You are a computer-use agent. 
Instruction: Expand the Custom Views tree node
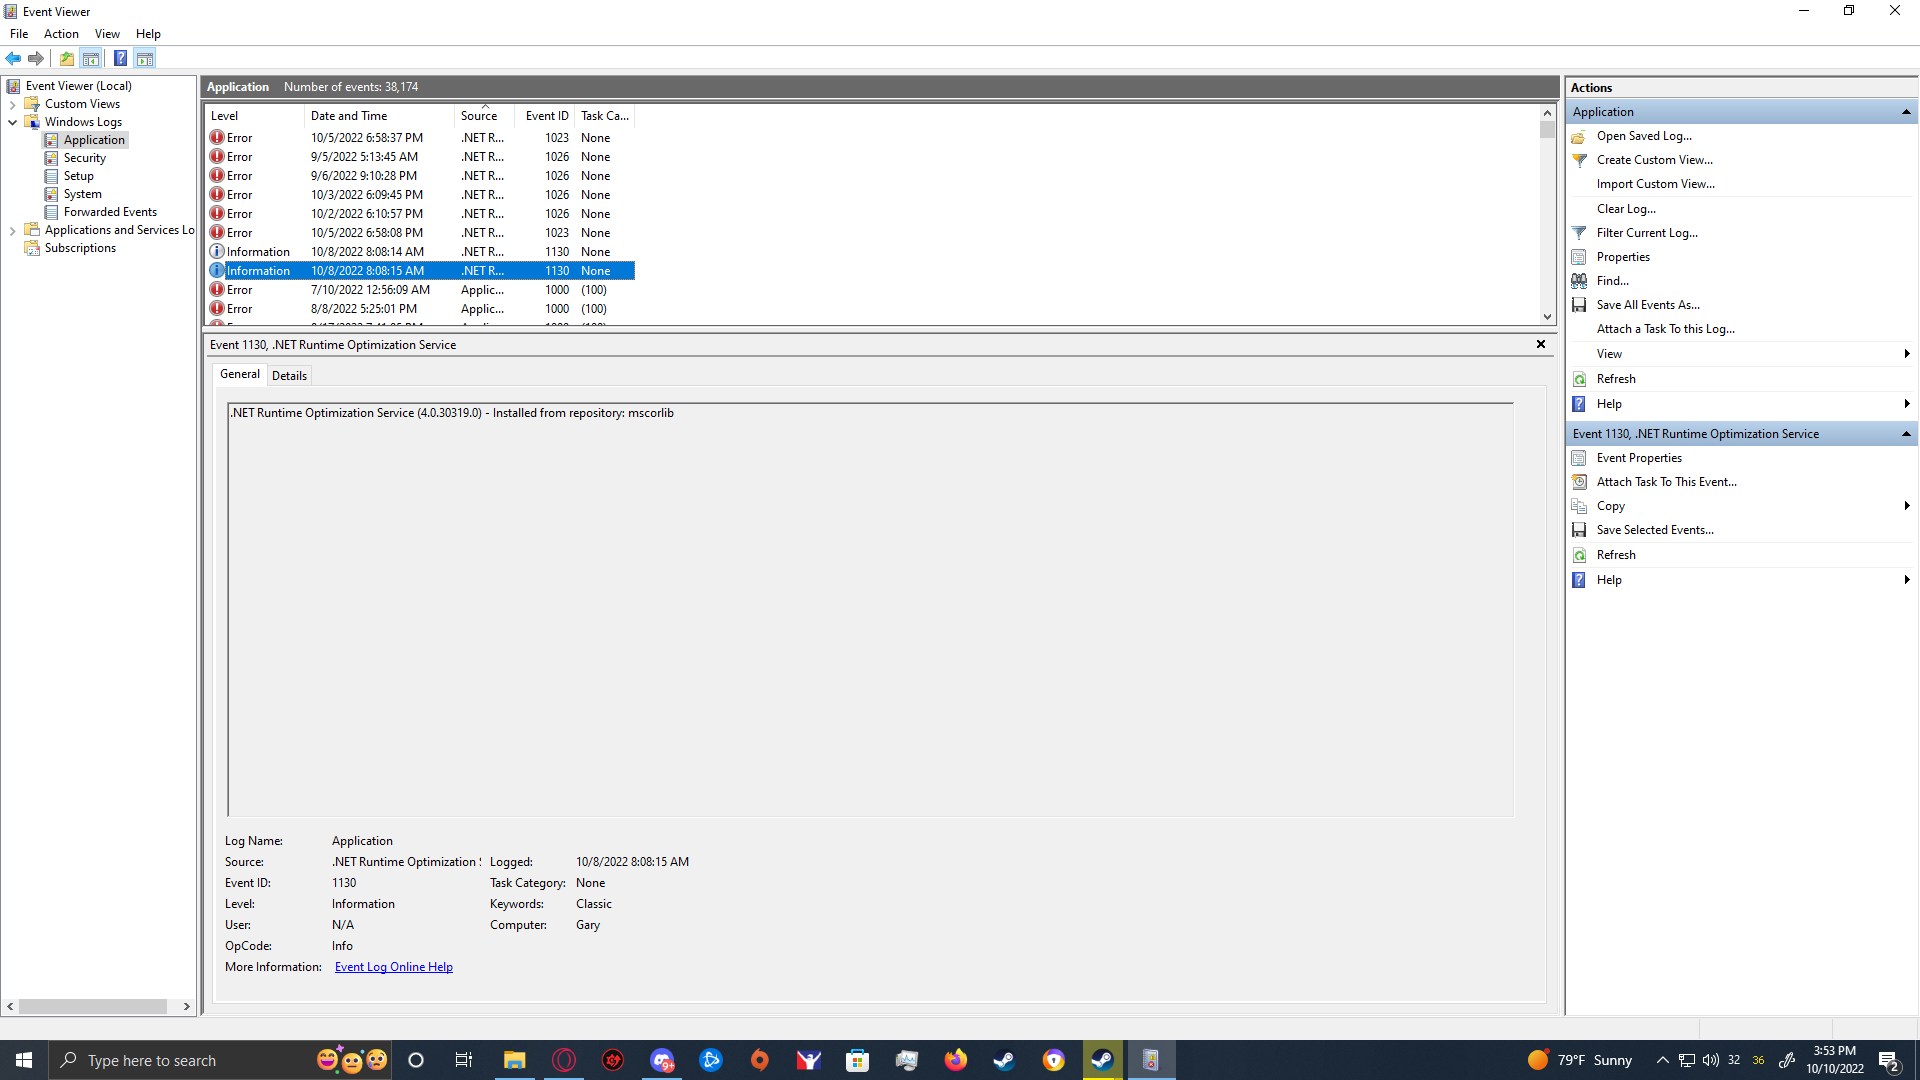(12, 104)
